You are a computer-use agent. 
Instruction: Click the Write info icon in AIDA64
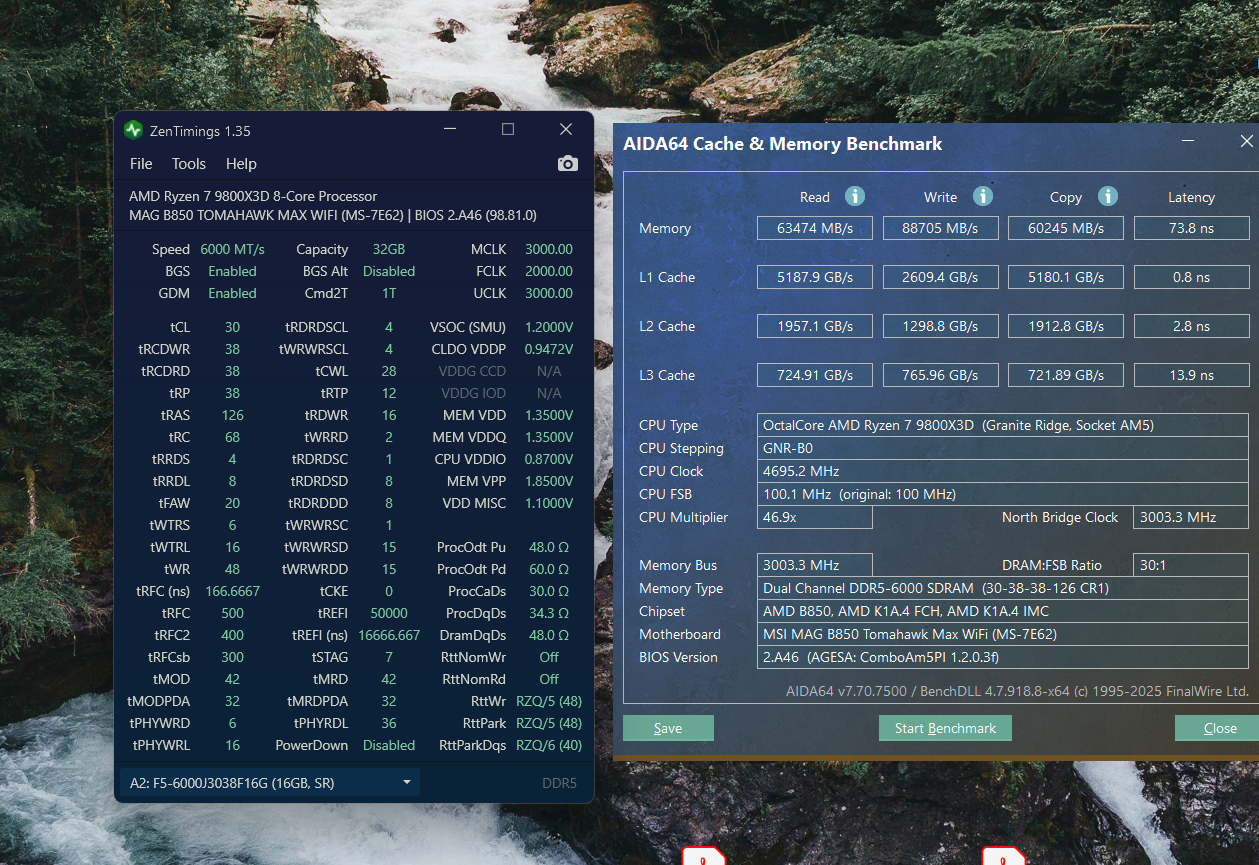983,196
